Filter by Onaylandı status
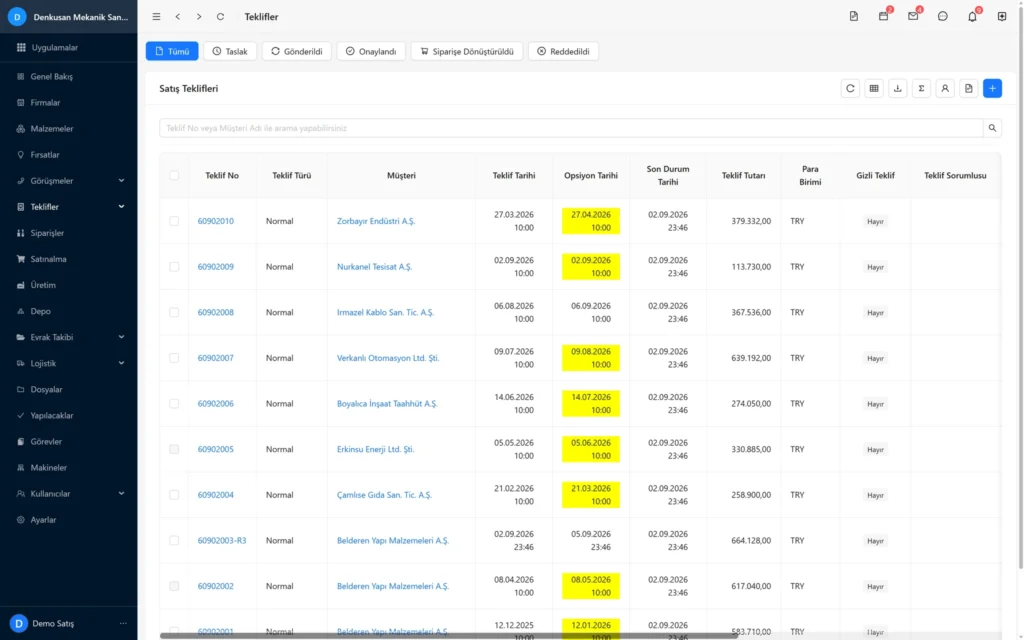The width and height of the screenshot is (1024, 640). (371, 51)
